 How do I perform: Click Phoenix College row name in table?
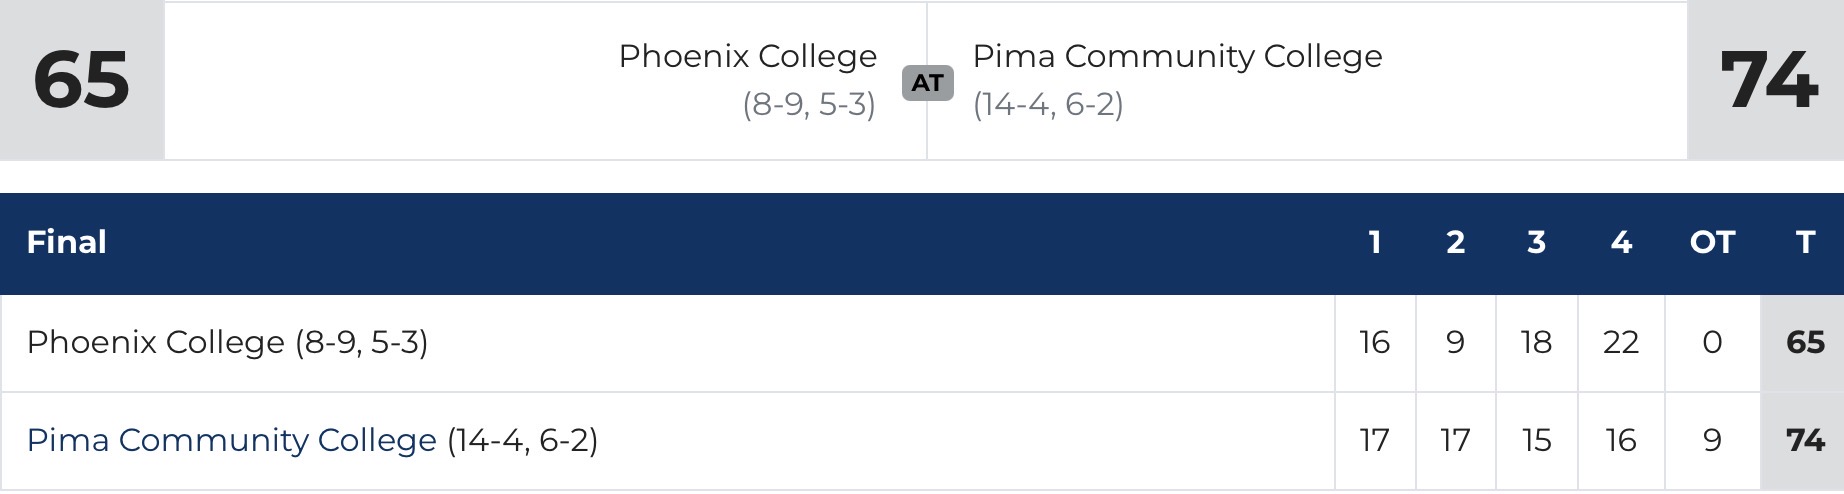155,343
